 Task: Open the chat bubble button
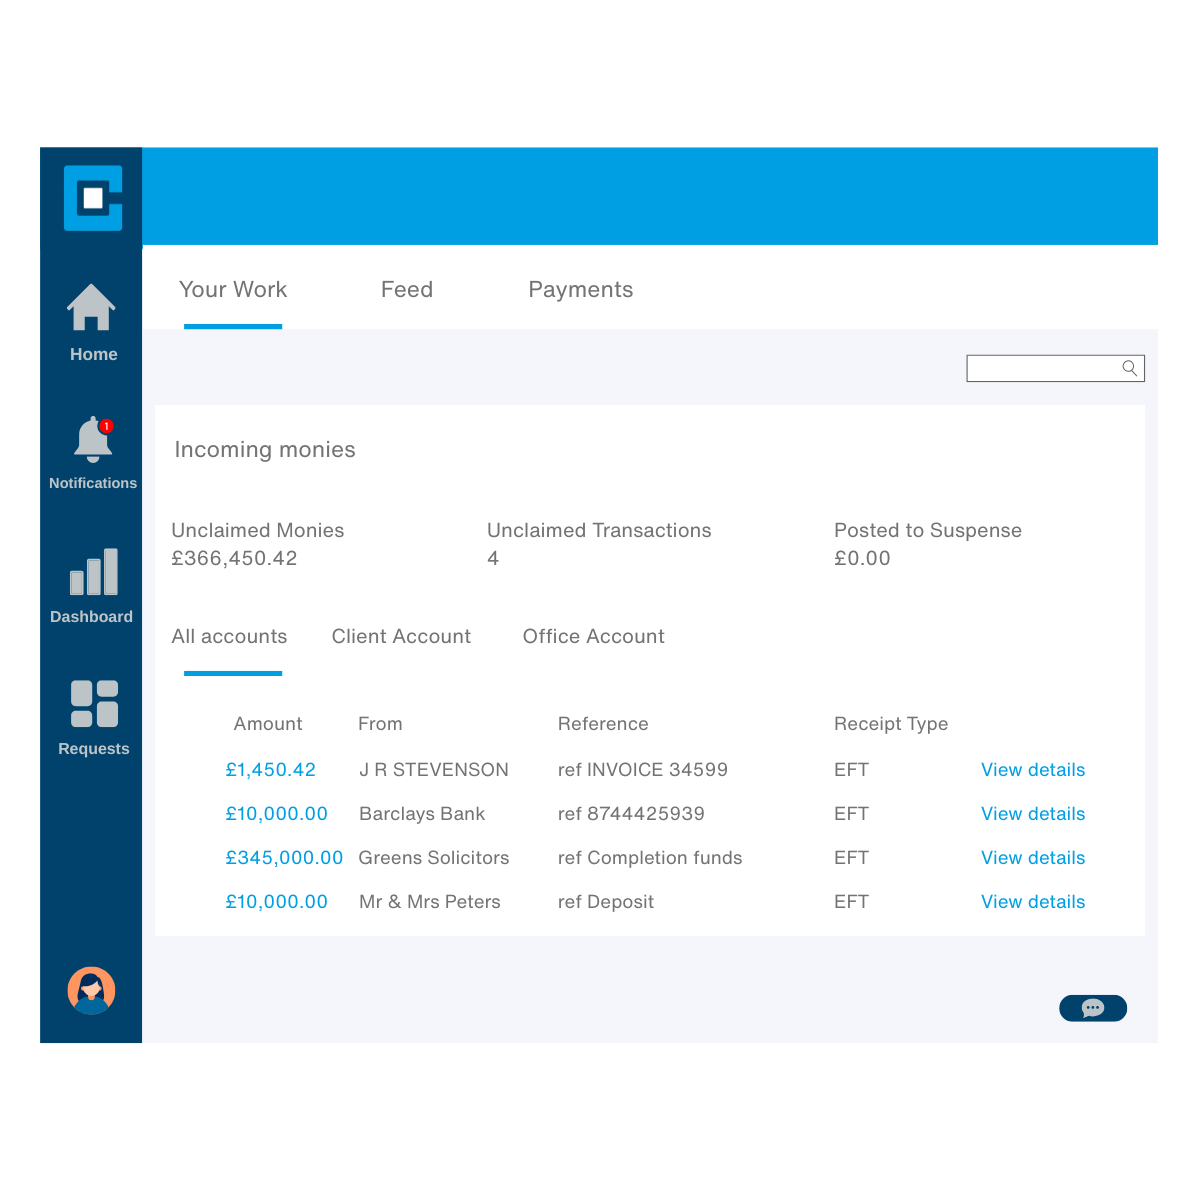(x=1092, y=1008)
